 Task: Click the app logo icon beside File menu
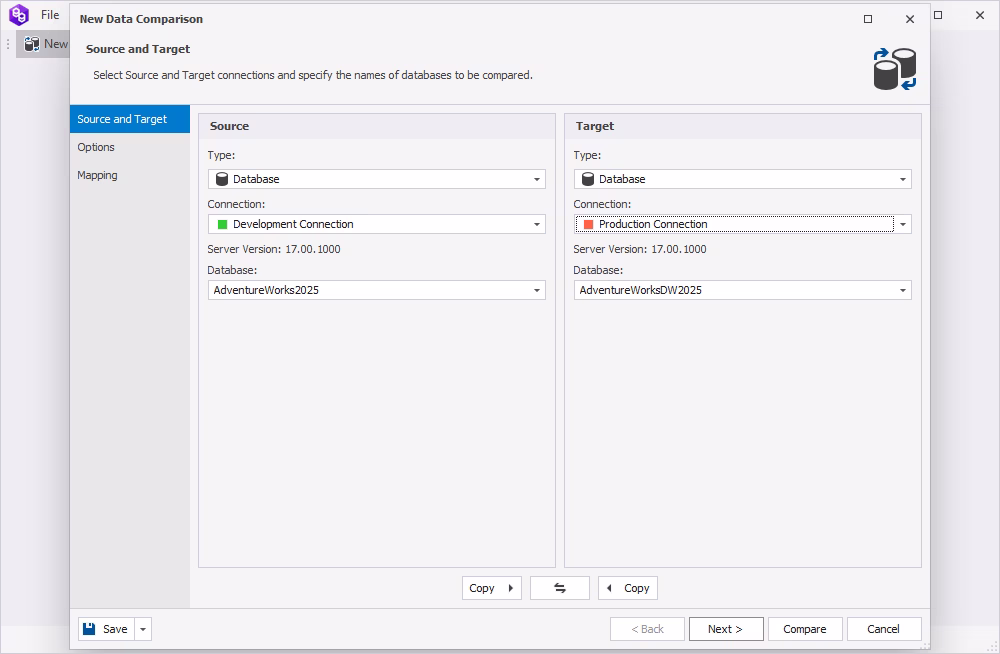[19, 14]
